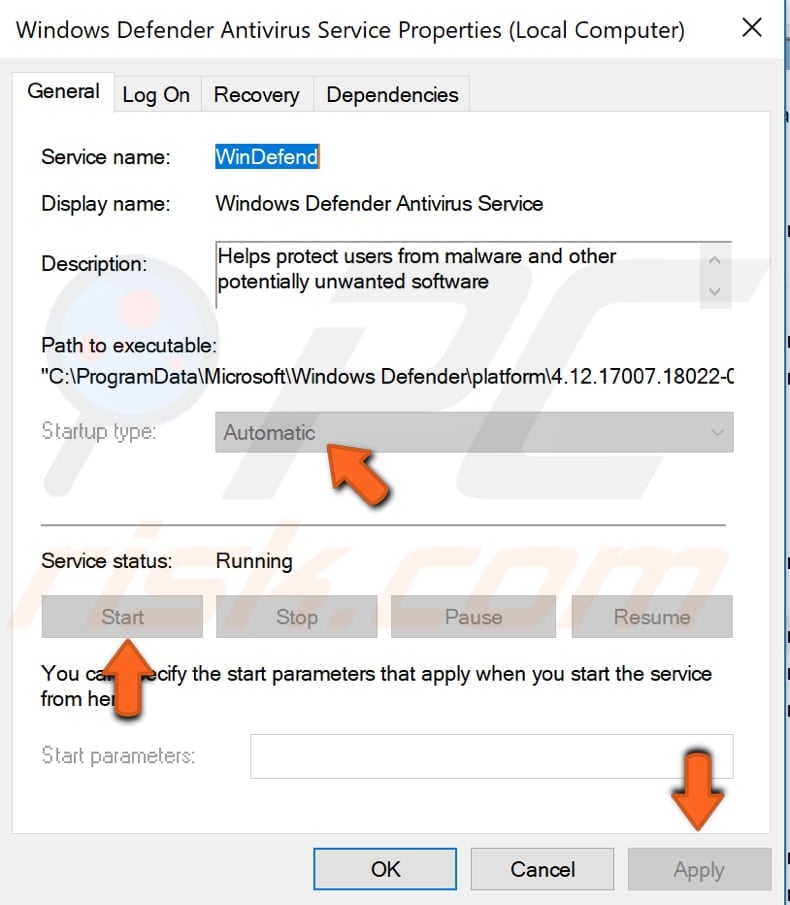Screen dimensions: 790x905
Task: Pause the running service
Action: tap(473, 616)
